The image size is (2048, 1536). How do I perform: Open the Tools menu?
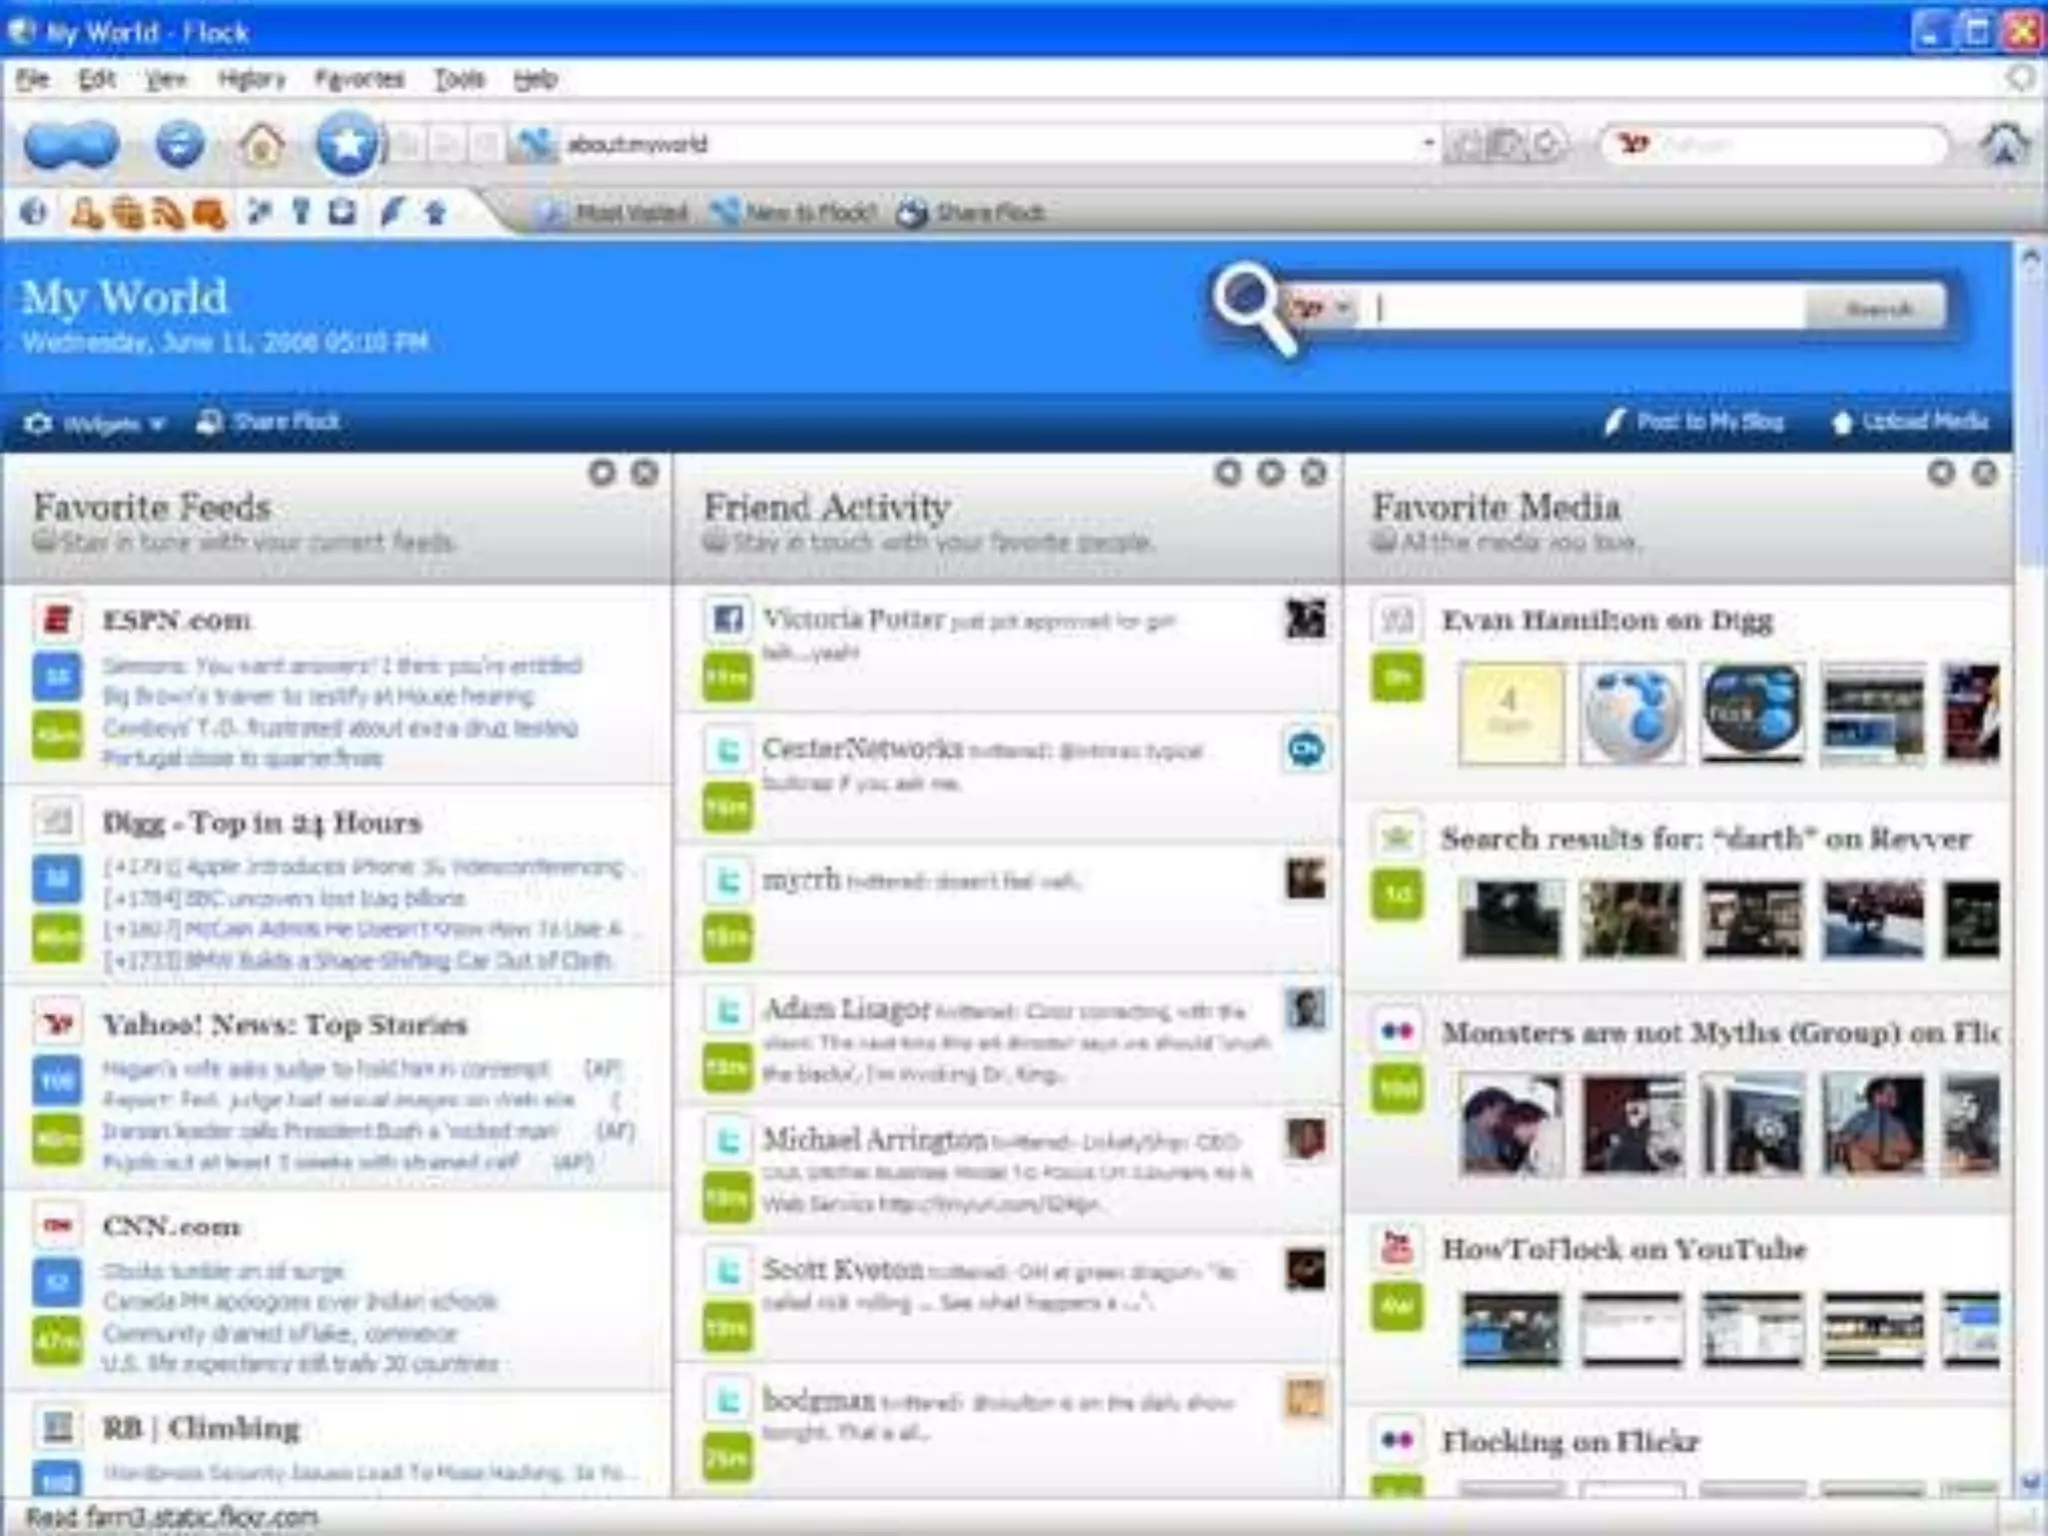[x=459, y=79]
